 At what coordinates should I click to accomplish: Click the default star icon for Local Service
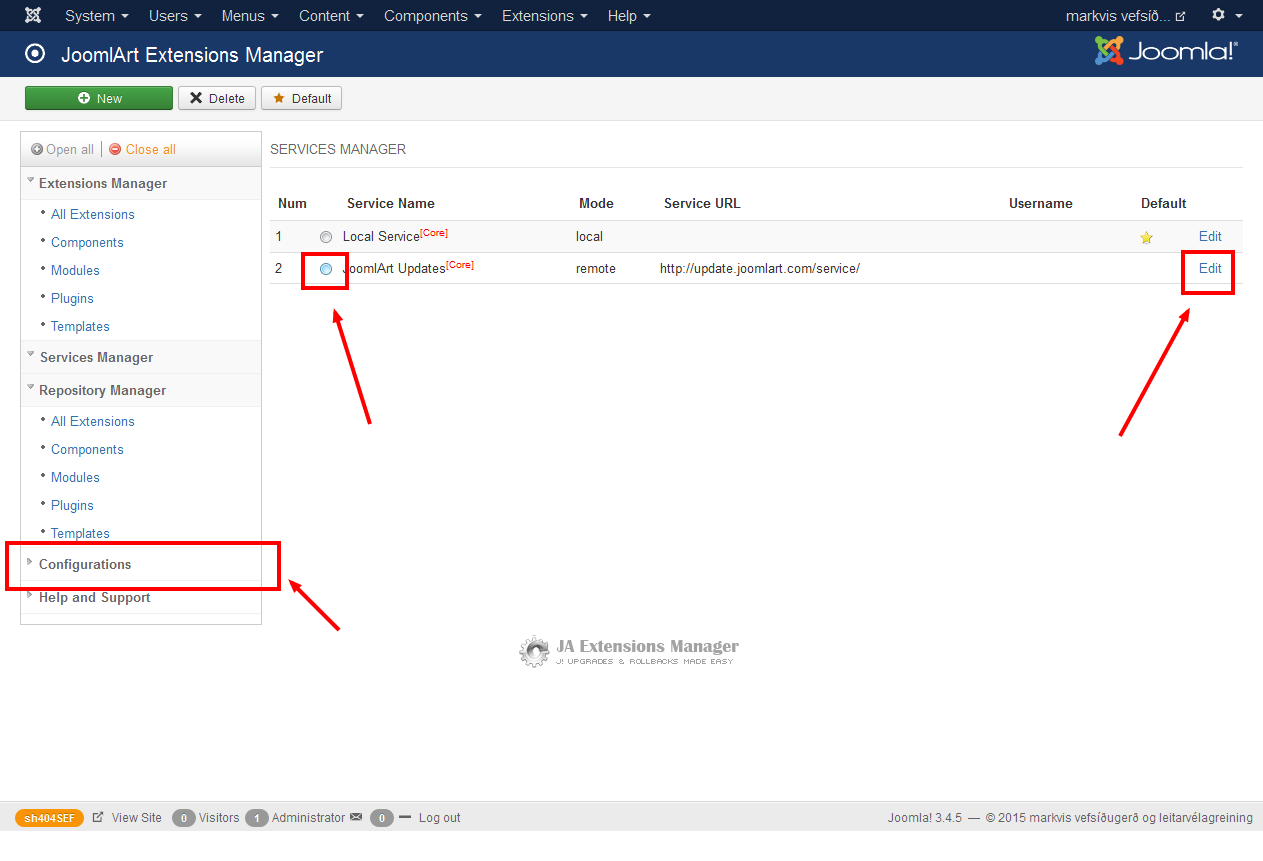[1146, 238]
